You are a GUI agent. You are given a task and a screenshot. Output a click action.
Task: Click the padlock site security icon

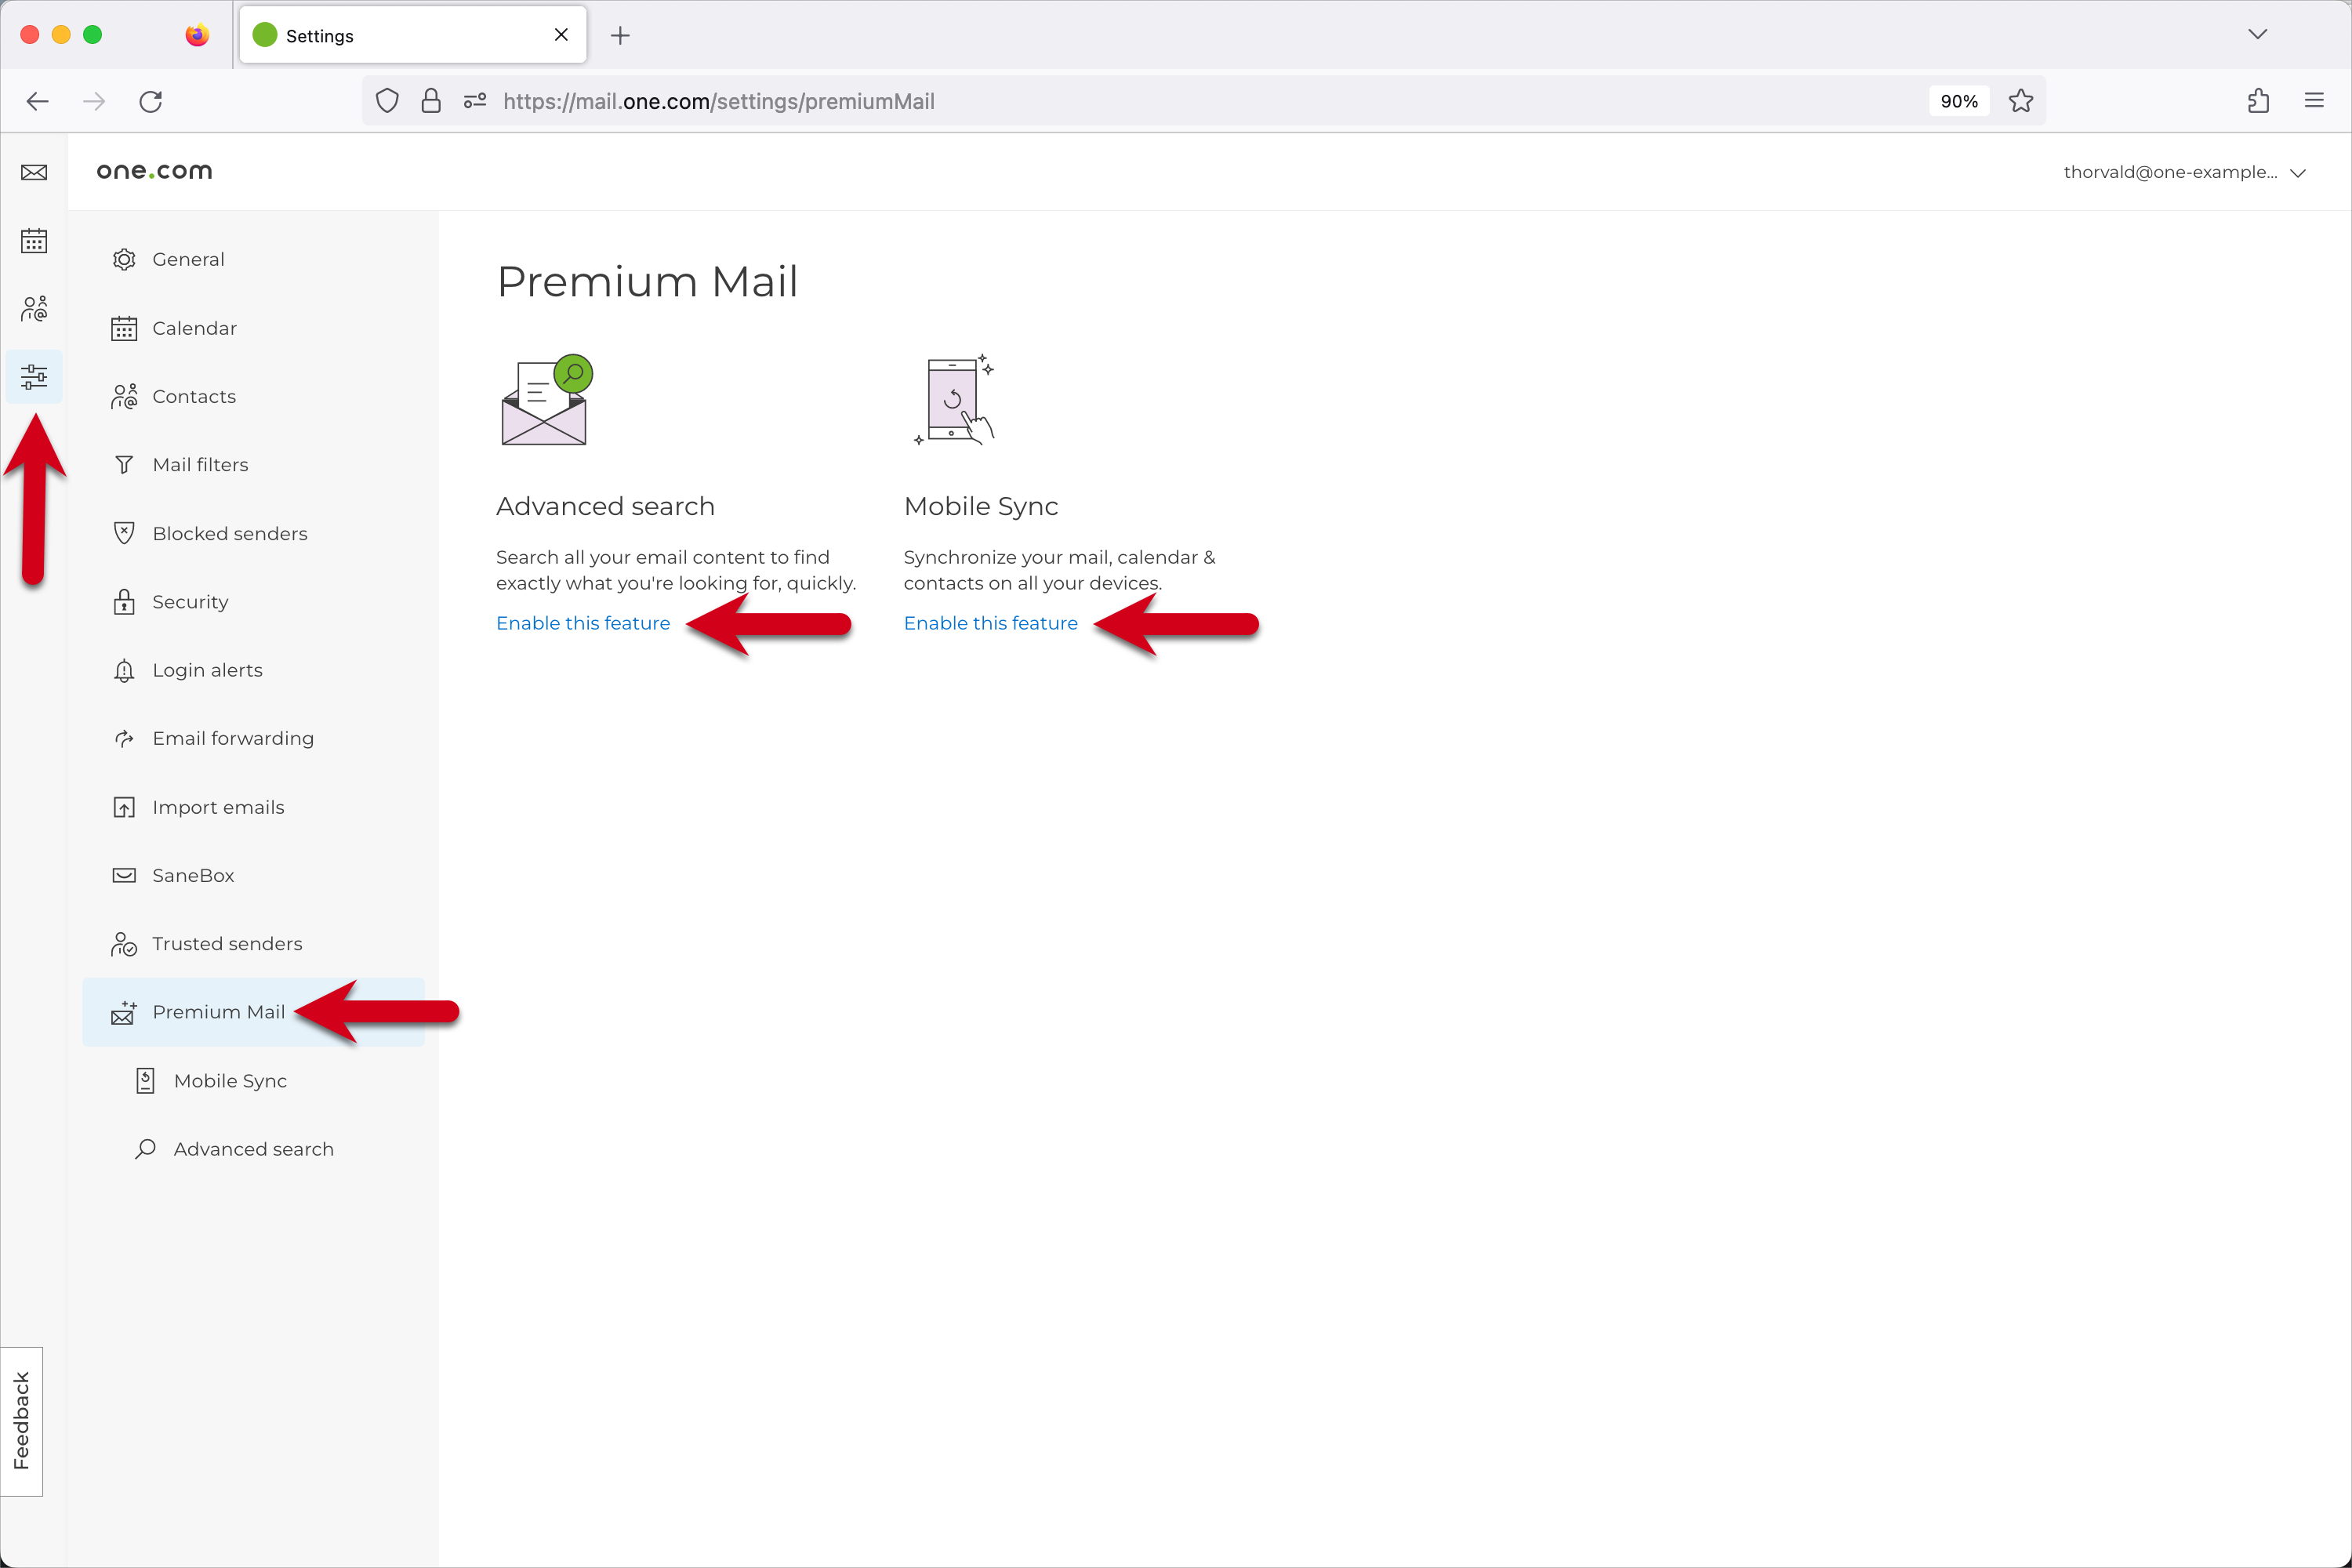click(431, 100)
